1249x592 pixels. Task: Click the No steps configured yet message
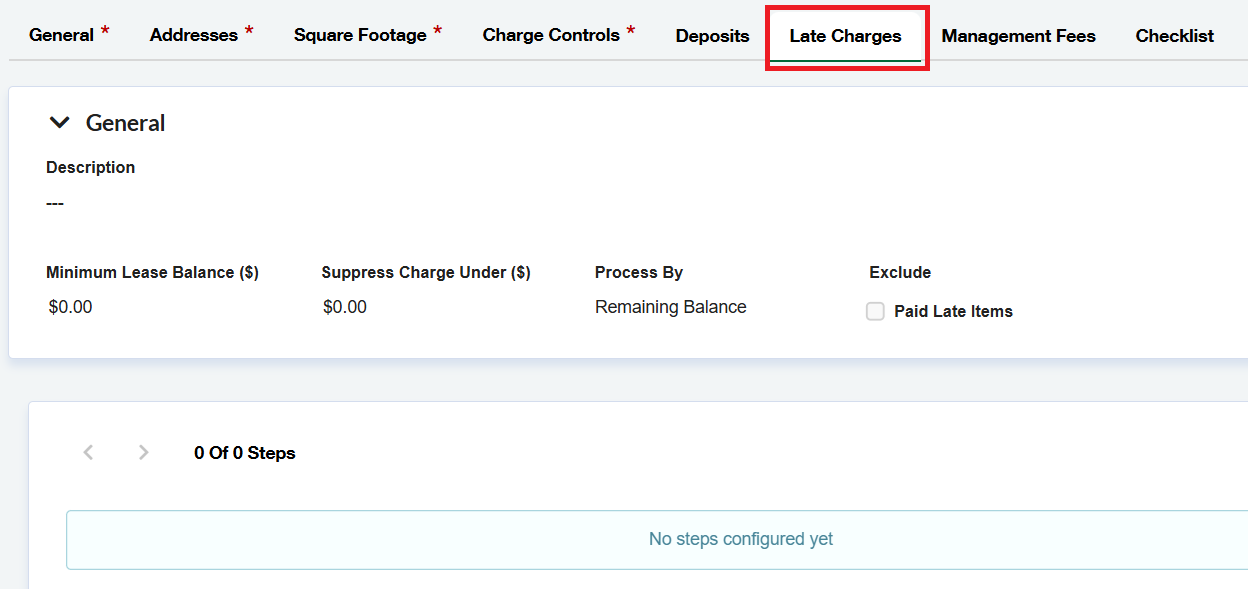pos(741,539)
